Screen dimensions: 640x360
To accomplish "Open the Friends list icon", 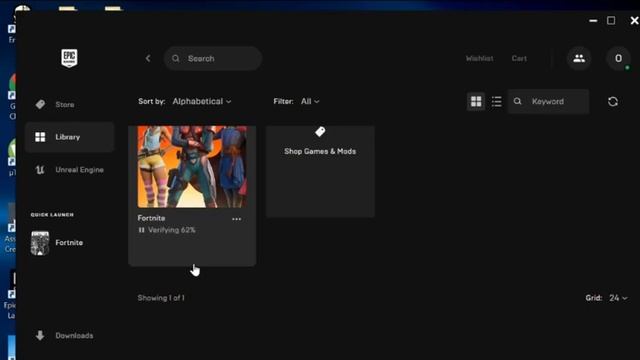I will coord(579,58).
